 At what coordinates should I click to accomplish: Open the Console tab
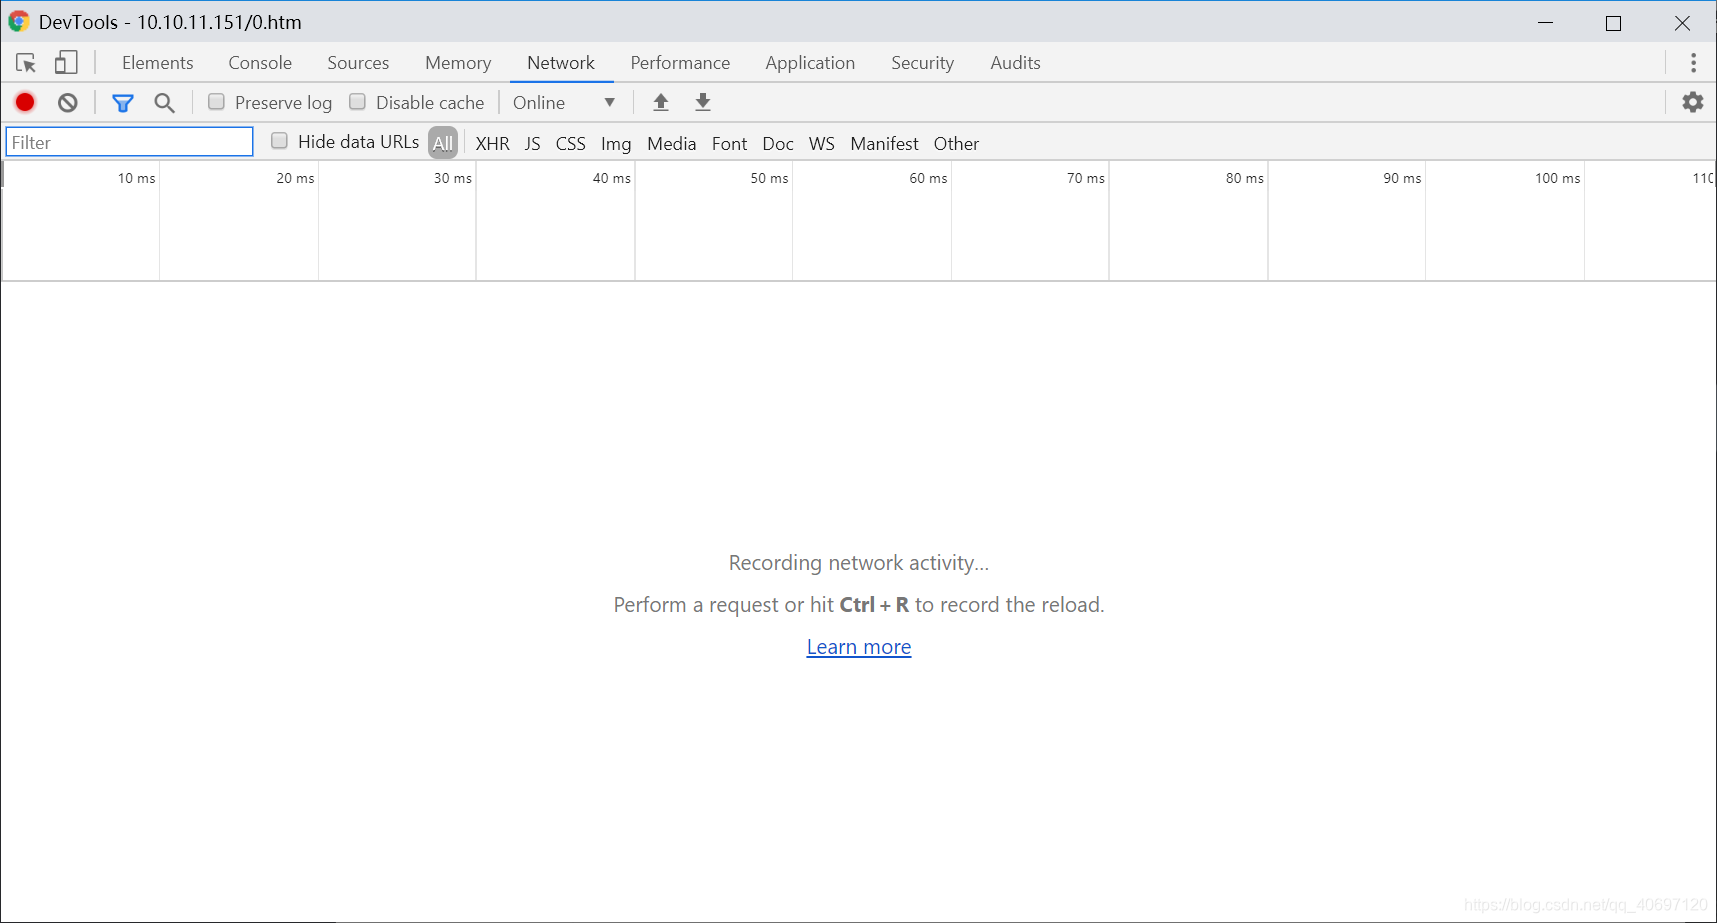click(260, 63)
